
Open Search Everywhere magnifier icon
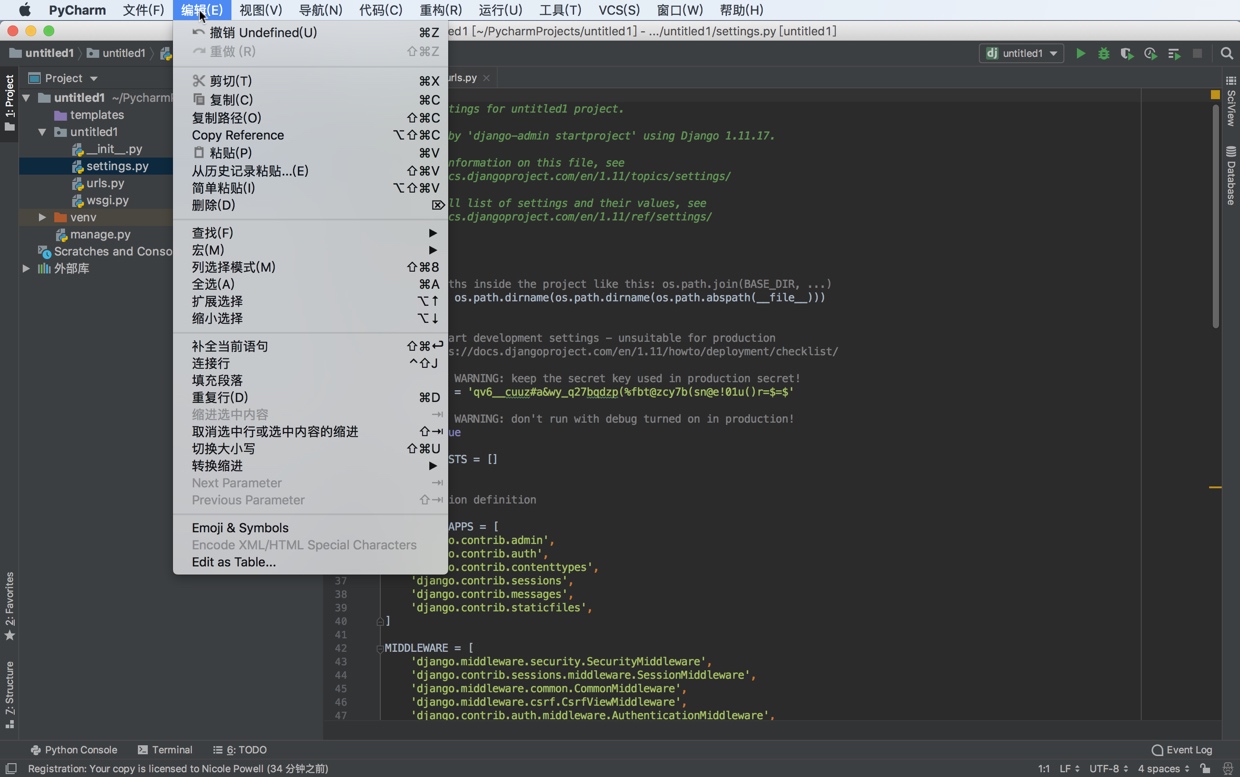[x=1227, y=53]
